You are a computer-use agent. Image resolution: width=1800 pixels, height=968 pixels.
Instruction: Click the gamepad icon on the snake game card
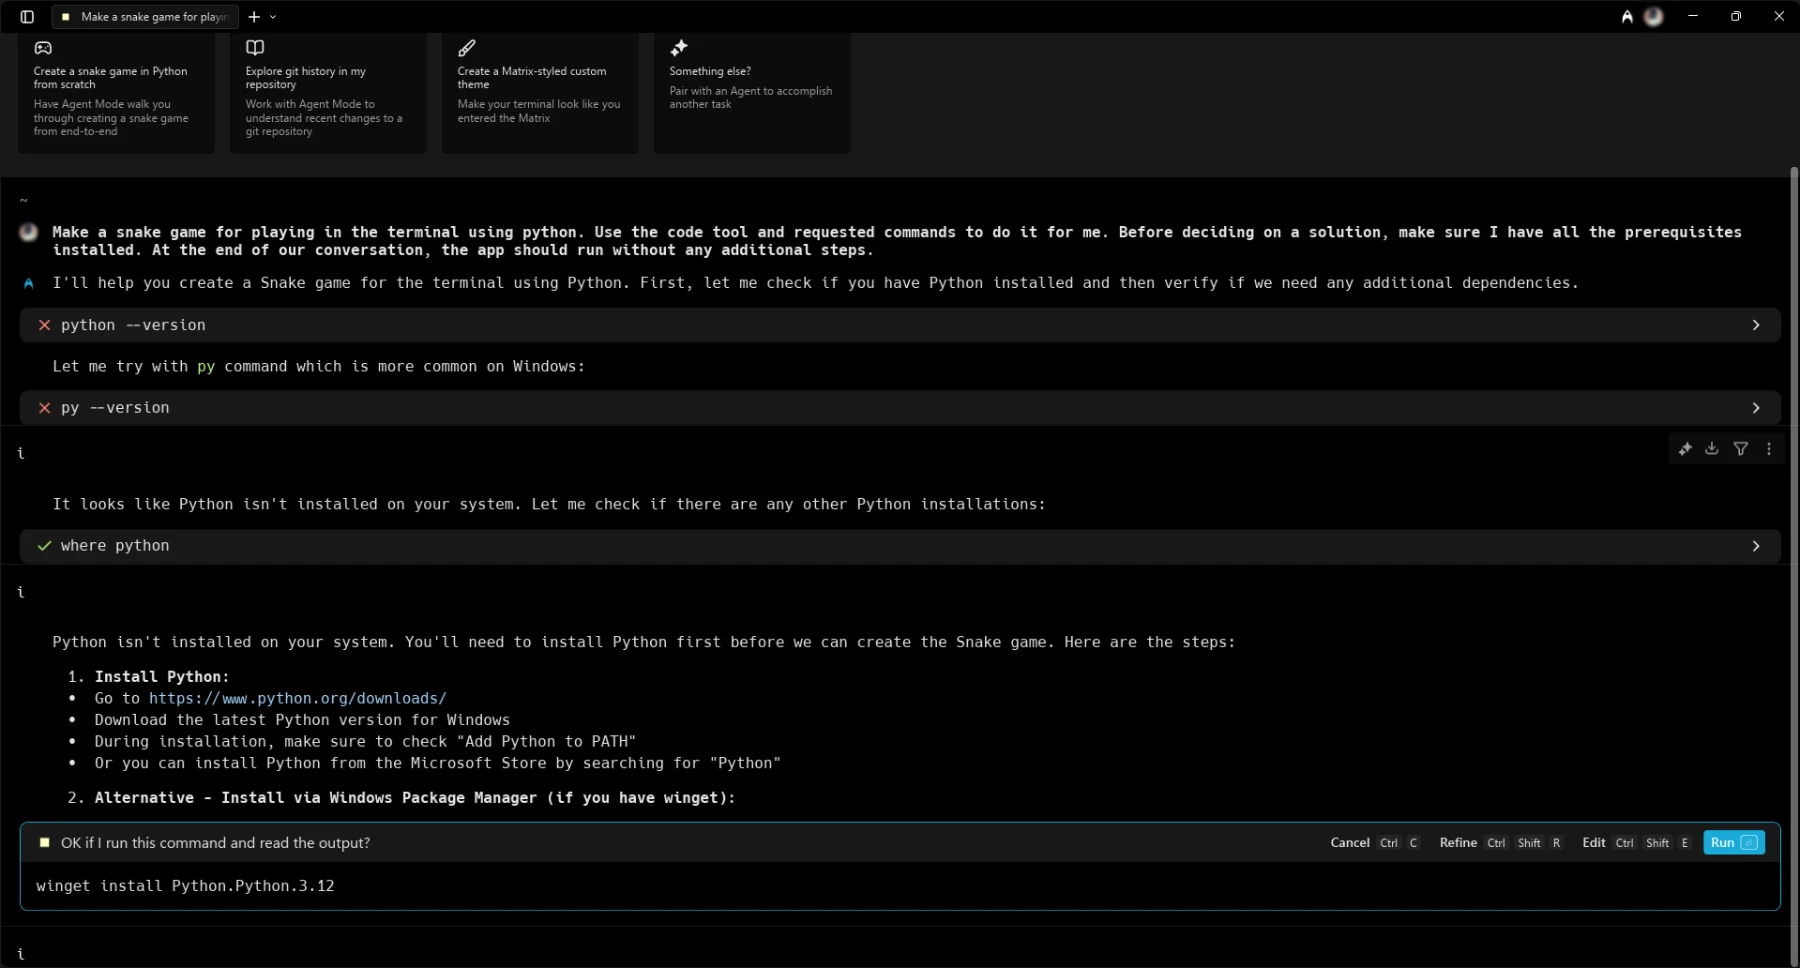coord(43,48)
